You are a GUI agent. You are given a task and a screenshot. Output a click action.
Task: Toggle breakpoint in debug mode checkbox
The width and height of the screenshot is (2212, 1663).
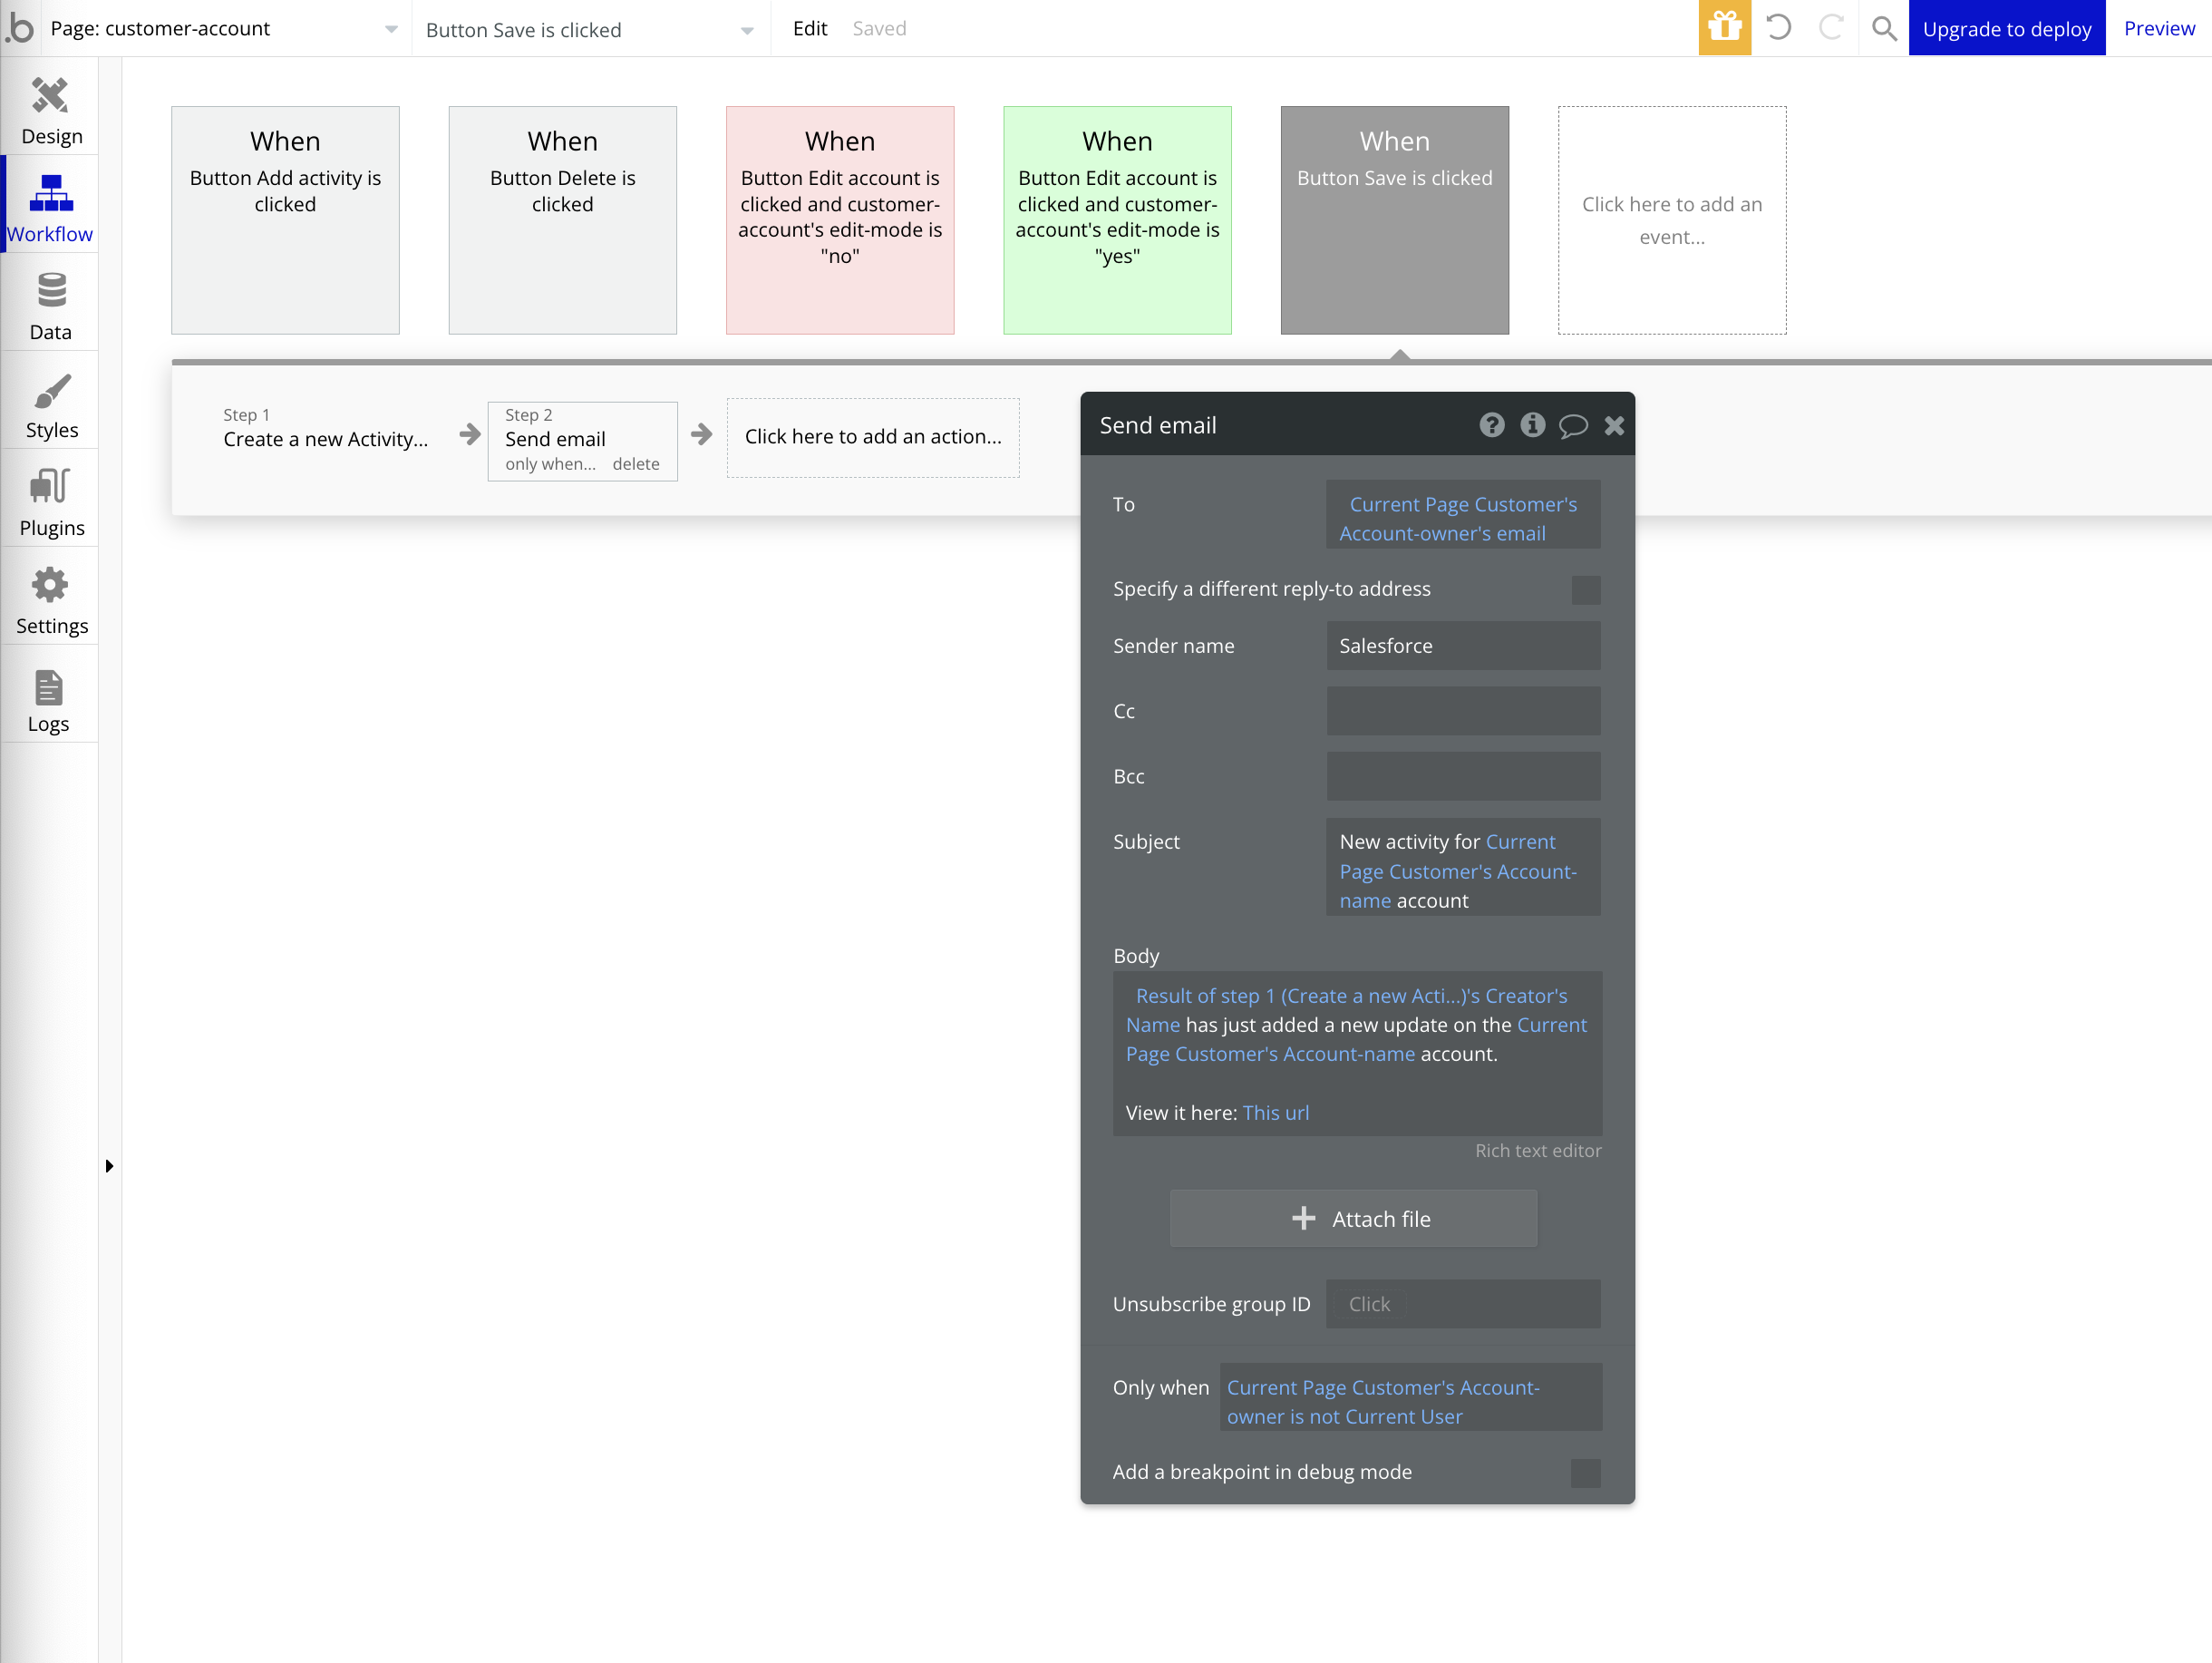(1585, 1472)
